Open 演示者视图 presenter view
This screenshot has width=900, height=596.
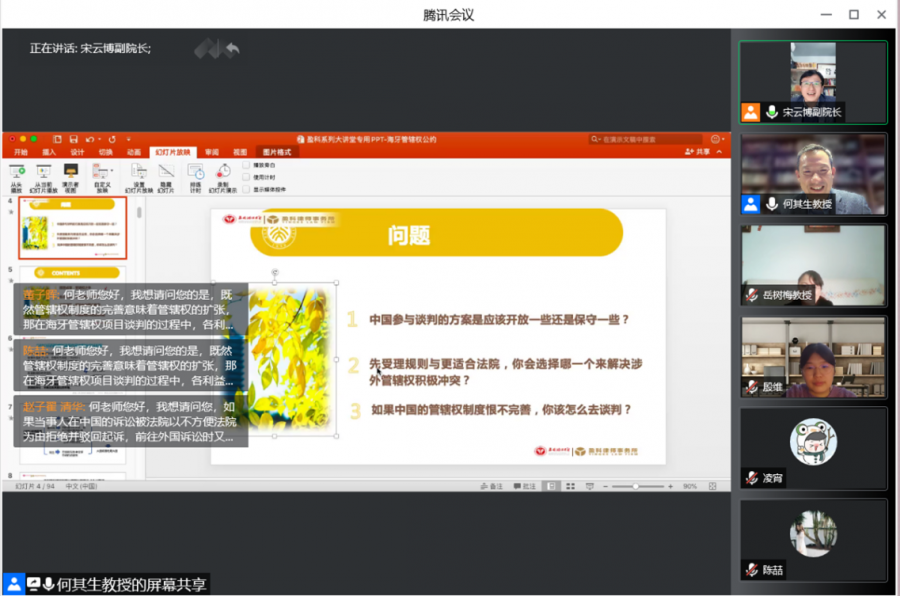coord(71,172)
